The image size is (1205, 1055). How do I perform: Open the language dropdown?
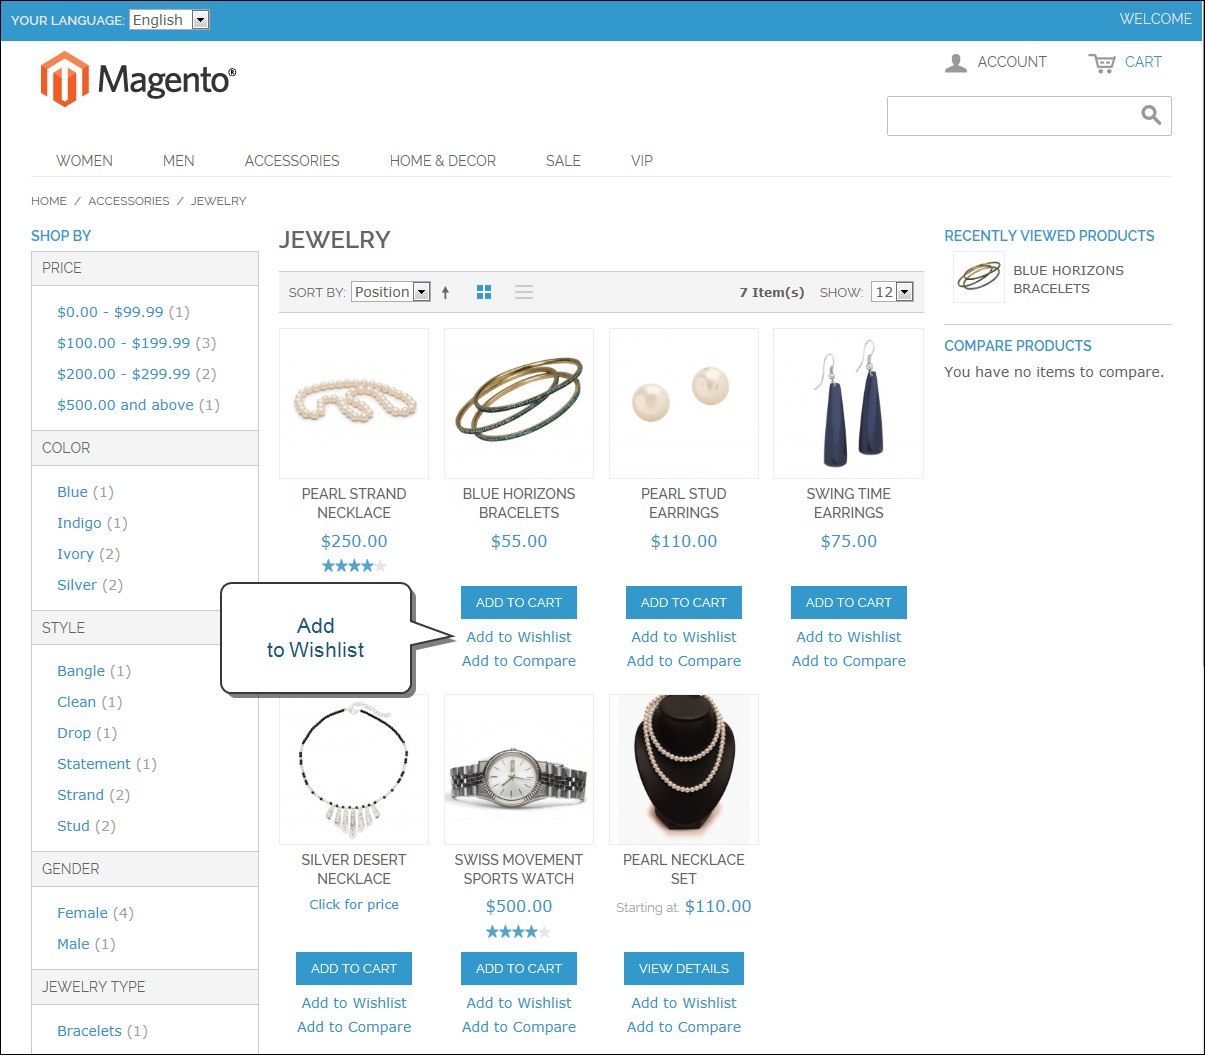[169, 20]
